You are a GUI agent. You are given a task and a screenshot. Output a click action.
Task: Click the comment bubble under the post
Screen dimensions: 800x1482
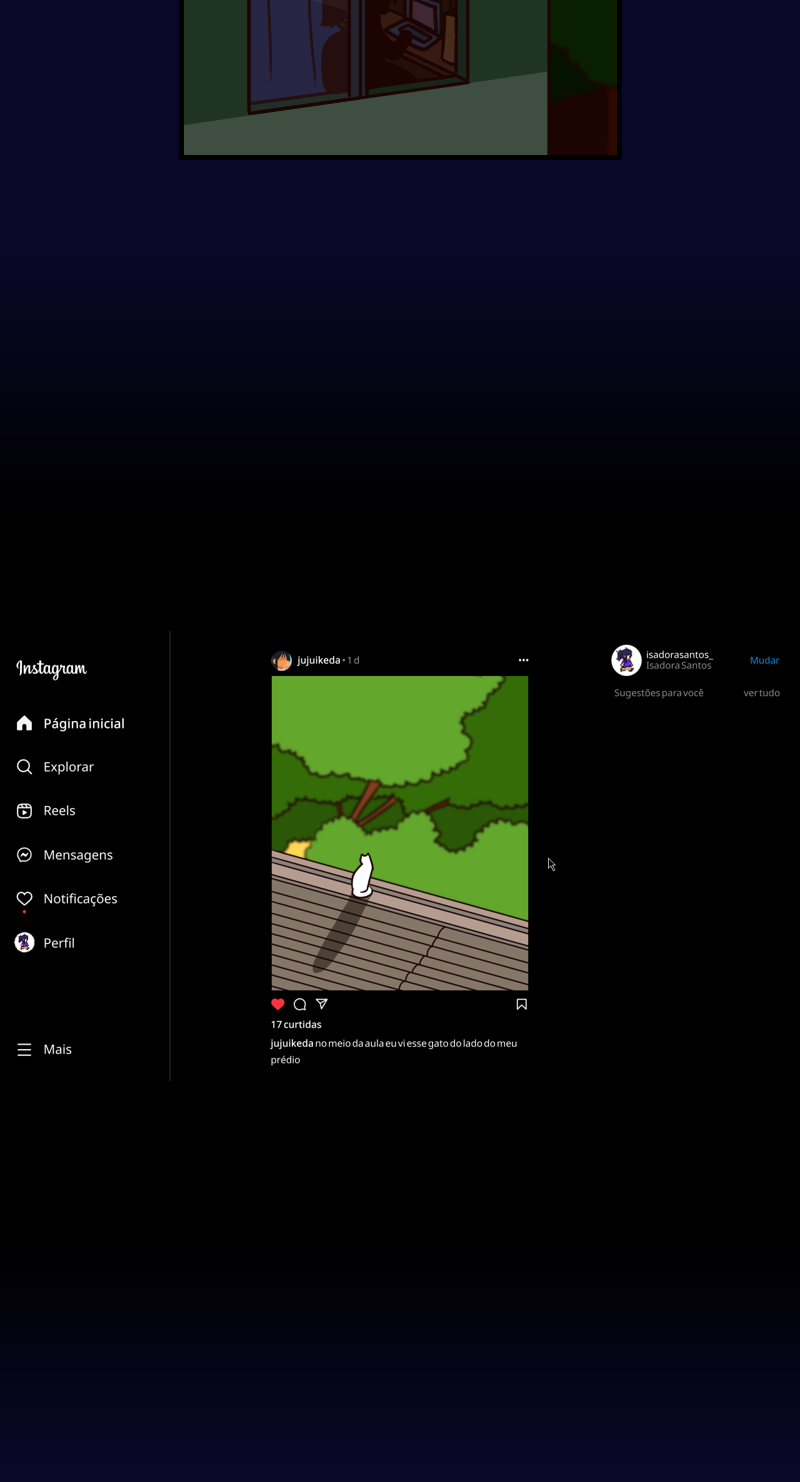(x=300, y=1004)
